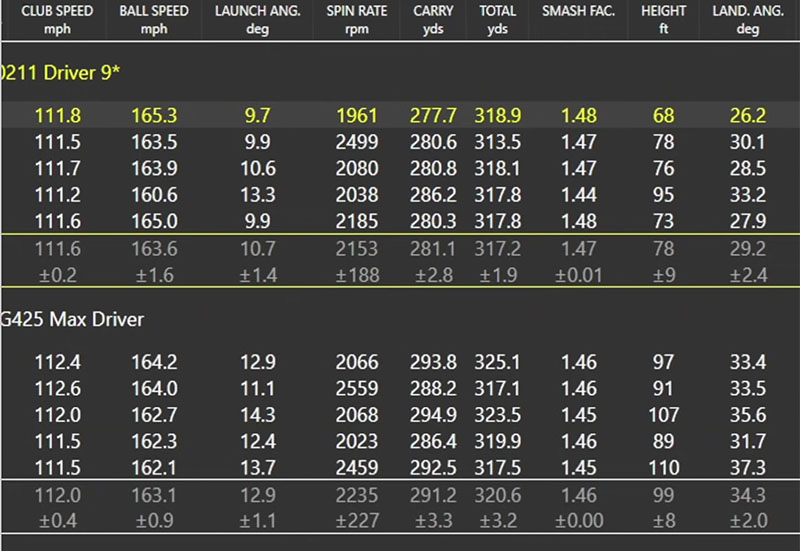Select total distance value 318.1
800x551 pixels.
498,168
